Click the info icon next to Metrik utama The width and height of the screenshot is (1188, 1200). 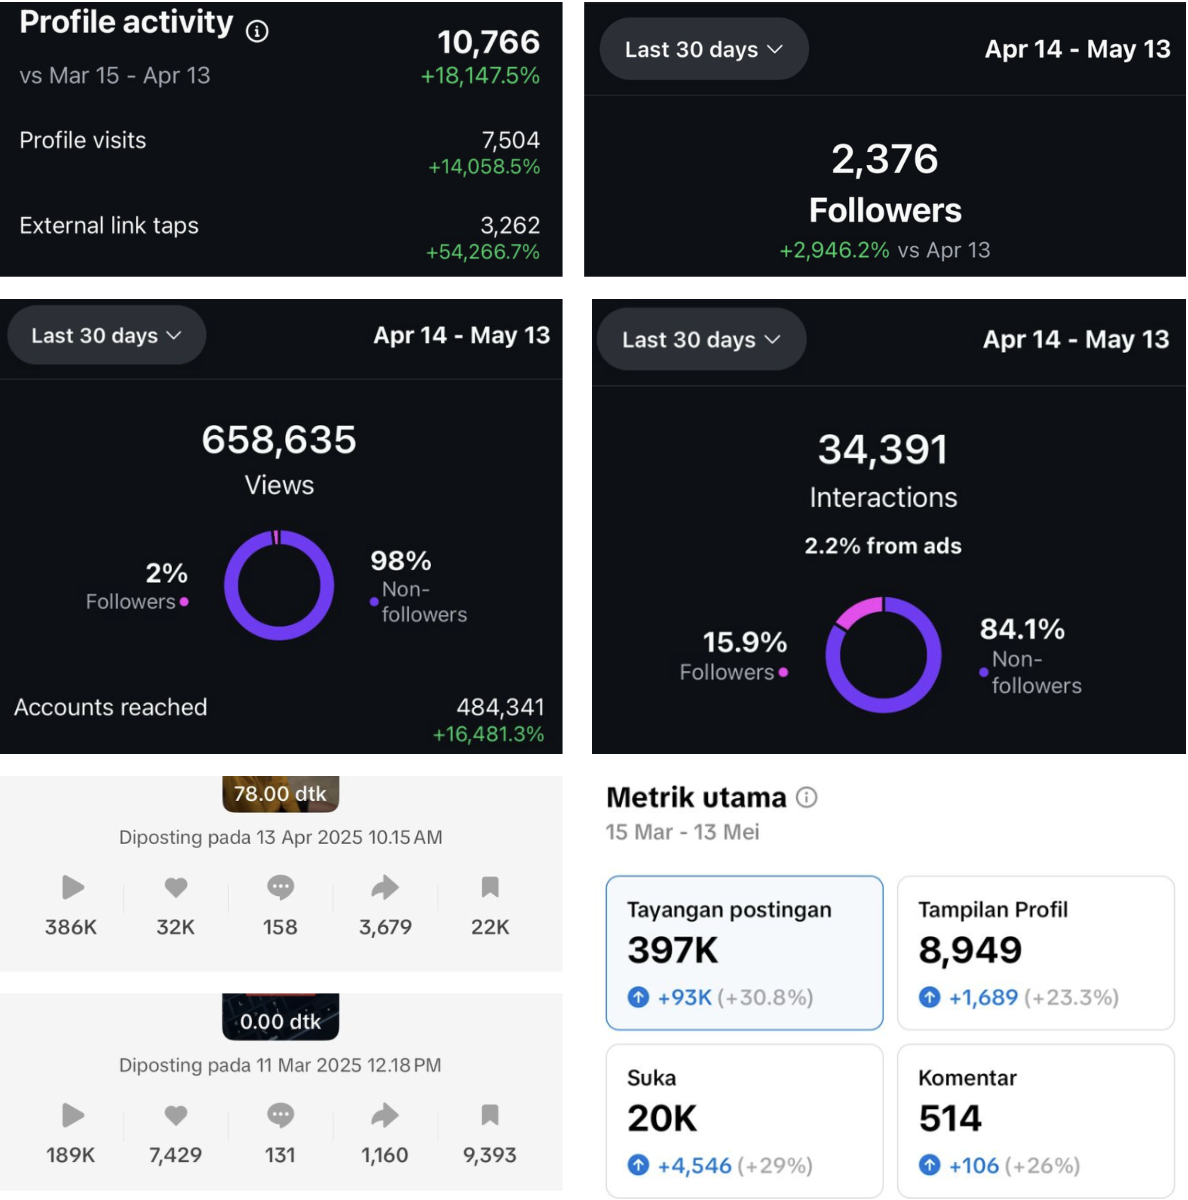pyautogui.click(x=806, y=797)
